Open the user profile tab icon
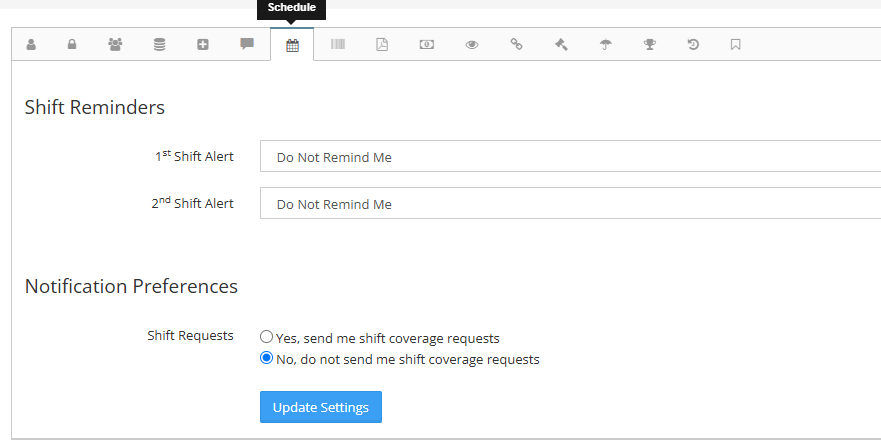This screenshot has width=881, height=445. 31,45
